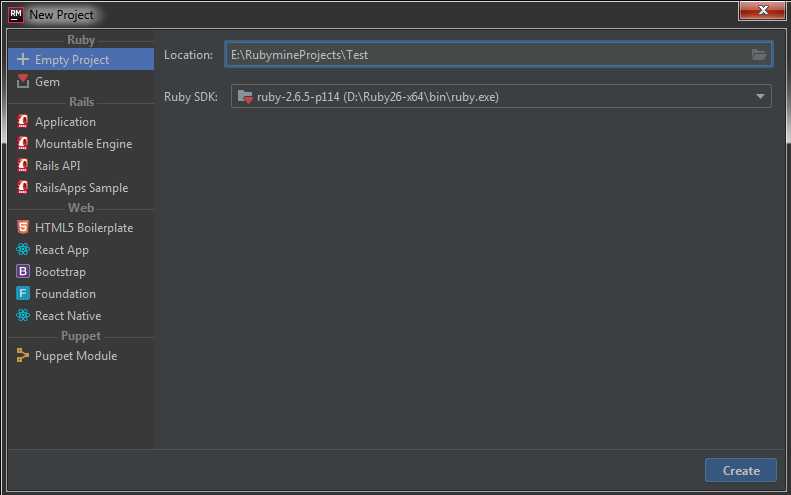Choose RailsApps Sample label
Screen dimensions: 791x495
click(x=81, y=188)
